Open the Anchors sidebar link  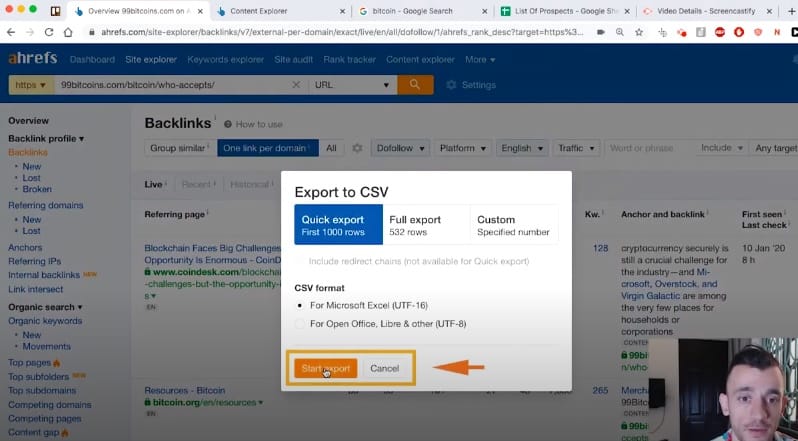click(25, 247)
